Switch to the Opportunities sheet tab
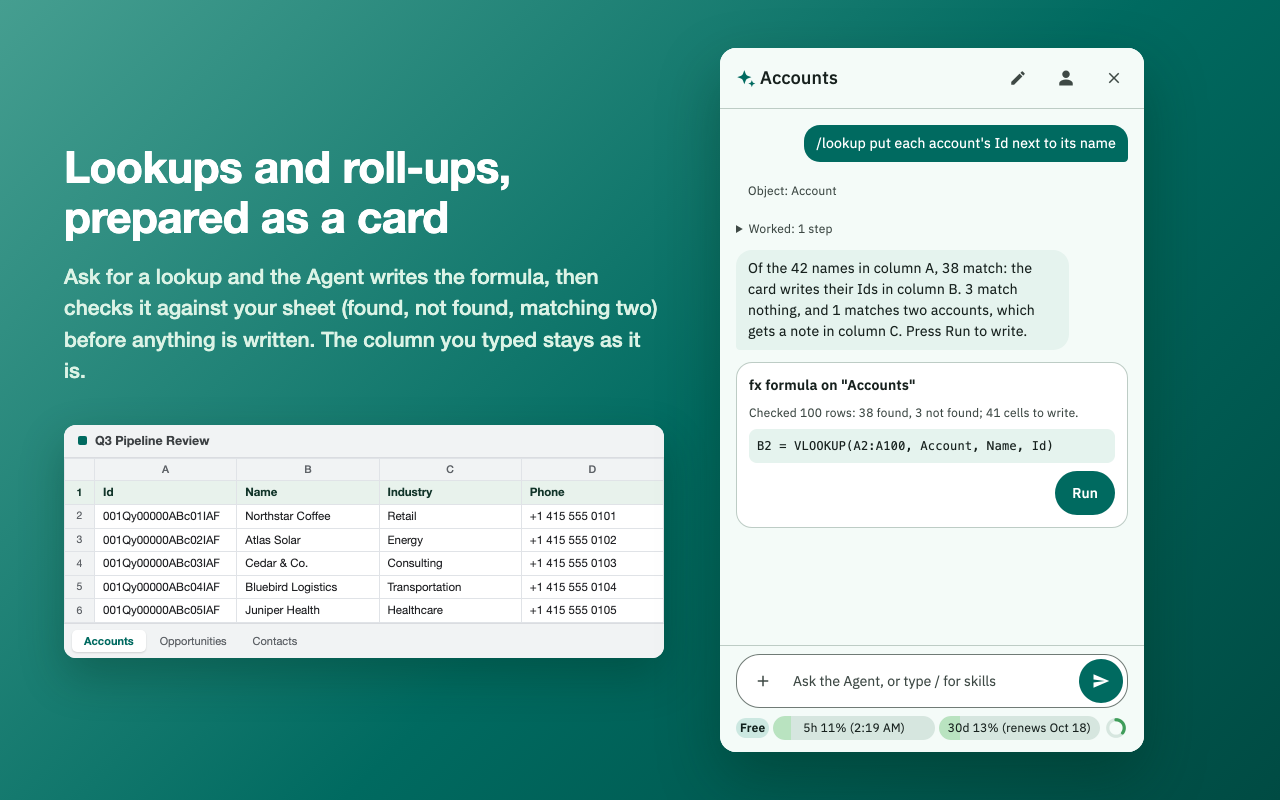 [x=193, y=641]
